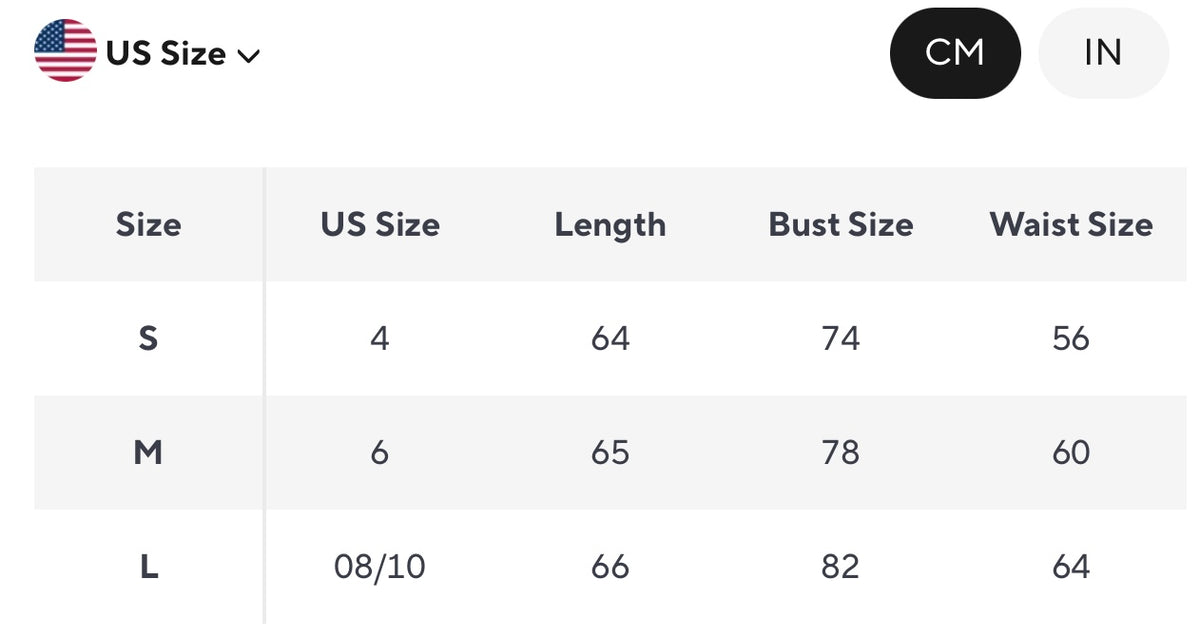
Task: Click US size 08/10 cell
Action: click(x=379, y=567)
